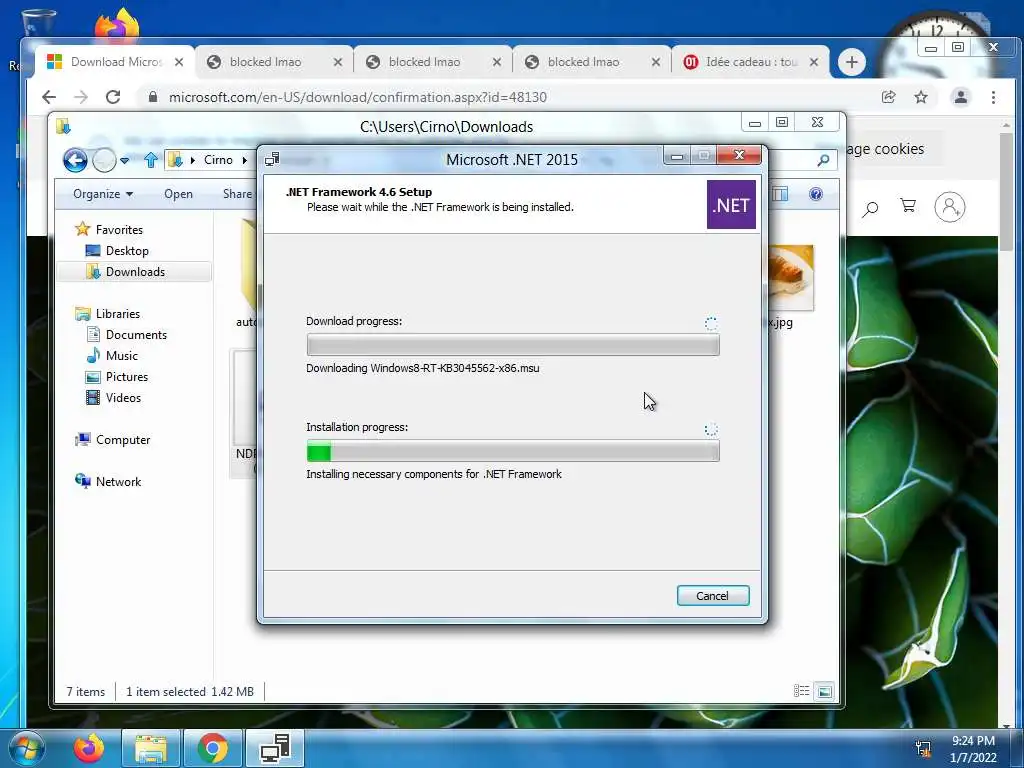This screenshot has height=768, width=1024.
Task: Open Firefox from the taskbar
Action: pos(89,748)
